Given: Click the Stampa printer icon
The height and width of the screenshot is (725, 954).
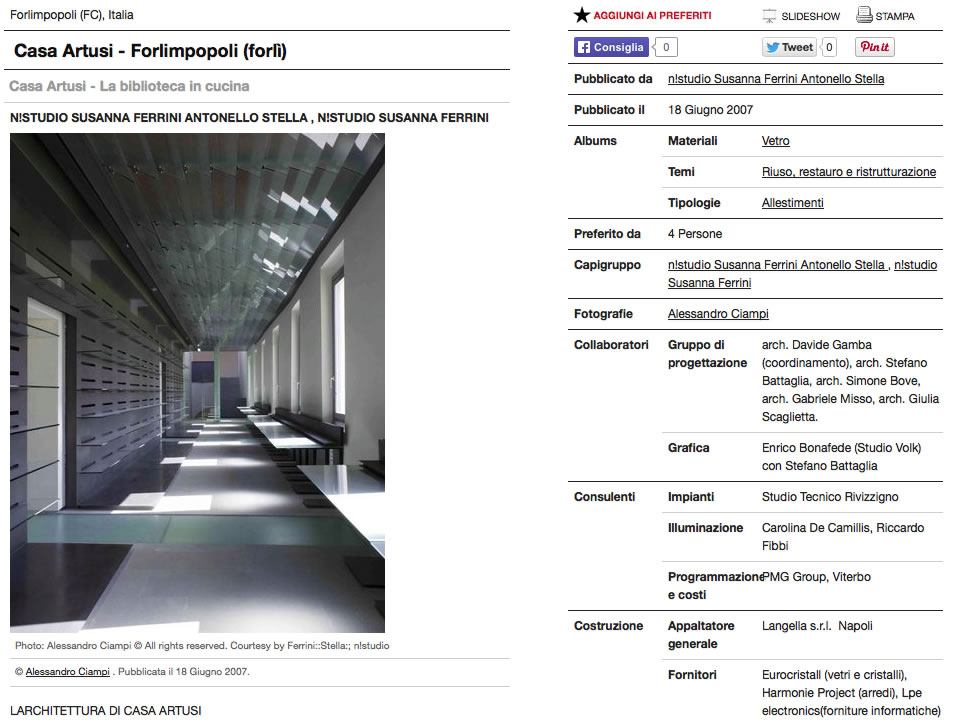Looking at the screenshot, I should click(864, 15).
